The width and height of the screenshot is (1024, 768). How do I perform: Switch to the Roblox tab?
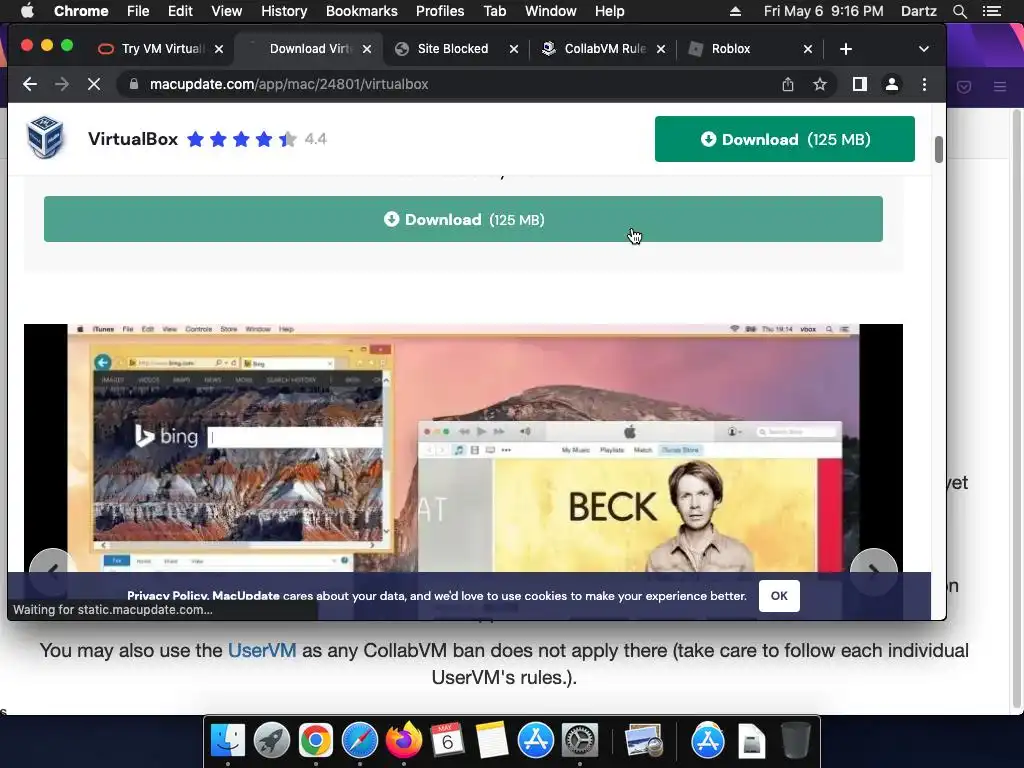(731, 49)
